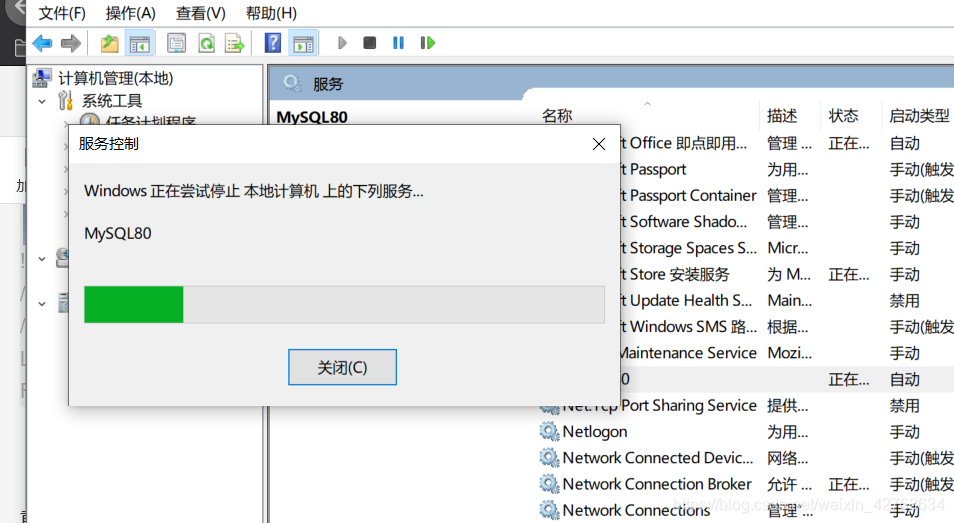This screenshot has width=954, height=523.
Task: Click the Stop Service square icon
Action: tap(369, 43)
